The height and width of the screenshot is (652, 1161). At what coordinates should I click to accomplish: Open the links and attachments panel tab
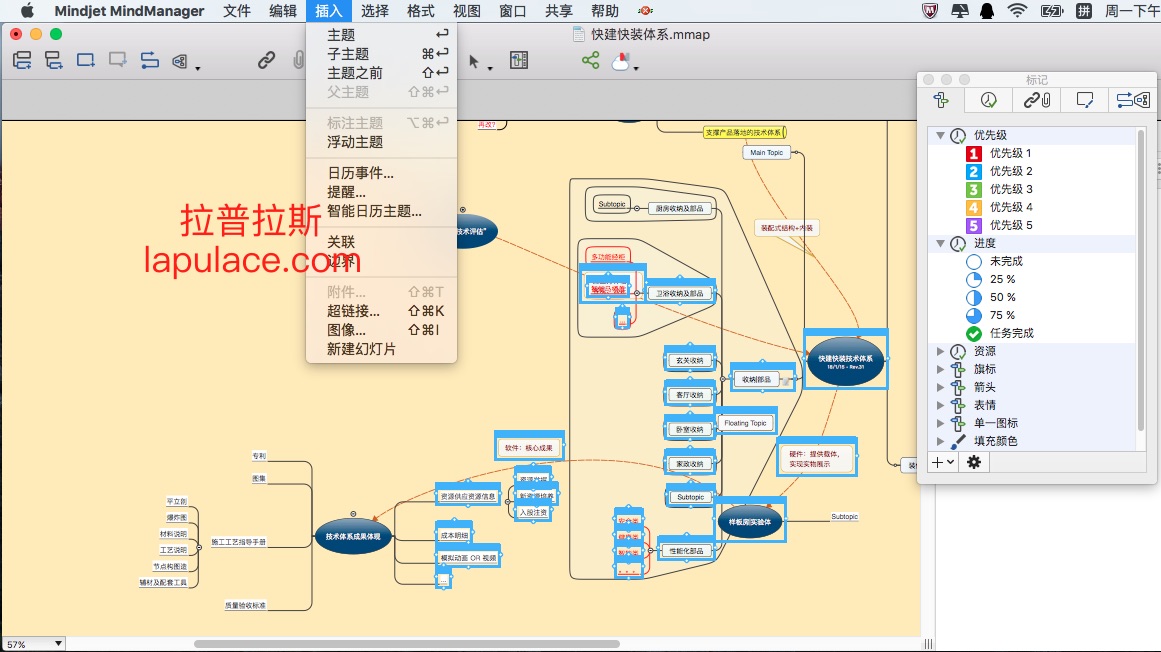click(x=1036, y=100)
